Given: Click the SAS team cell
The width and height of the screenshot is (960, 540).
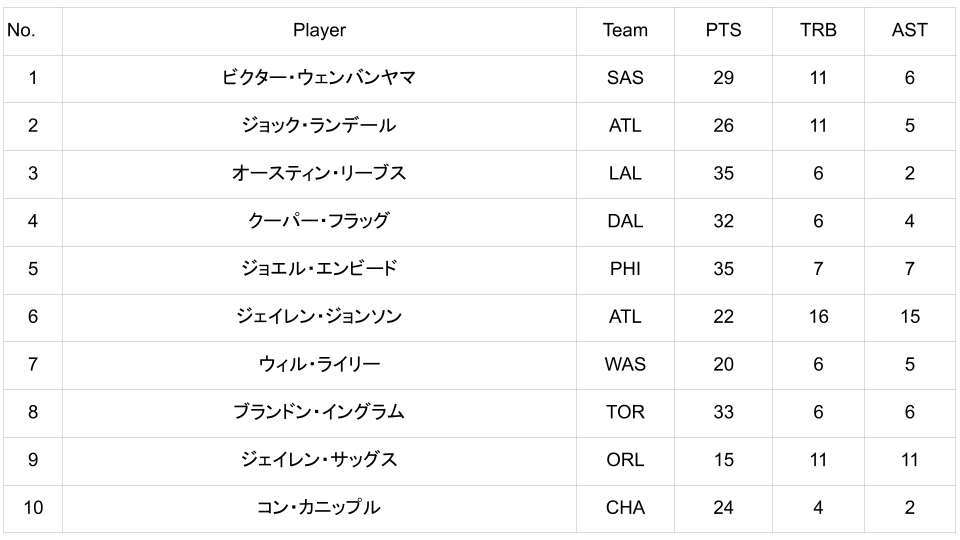Looking at the screenshot, I should coord(625,78).
